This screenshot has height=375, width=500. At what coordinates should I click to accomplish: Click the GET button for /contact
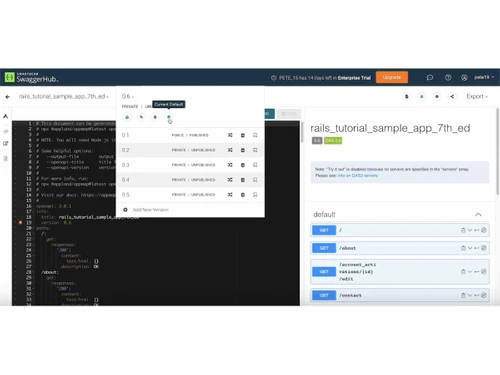pyautogui.click(x=324, y=295)
